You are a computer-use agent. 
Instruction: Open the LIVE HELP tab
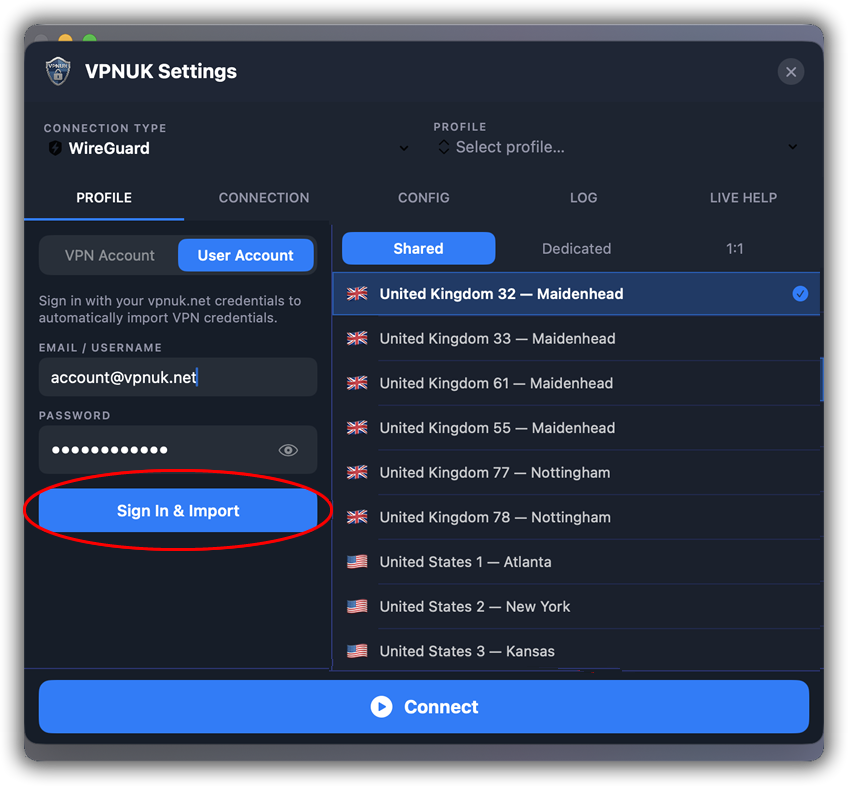[743, 198]
